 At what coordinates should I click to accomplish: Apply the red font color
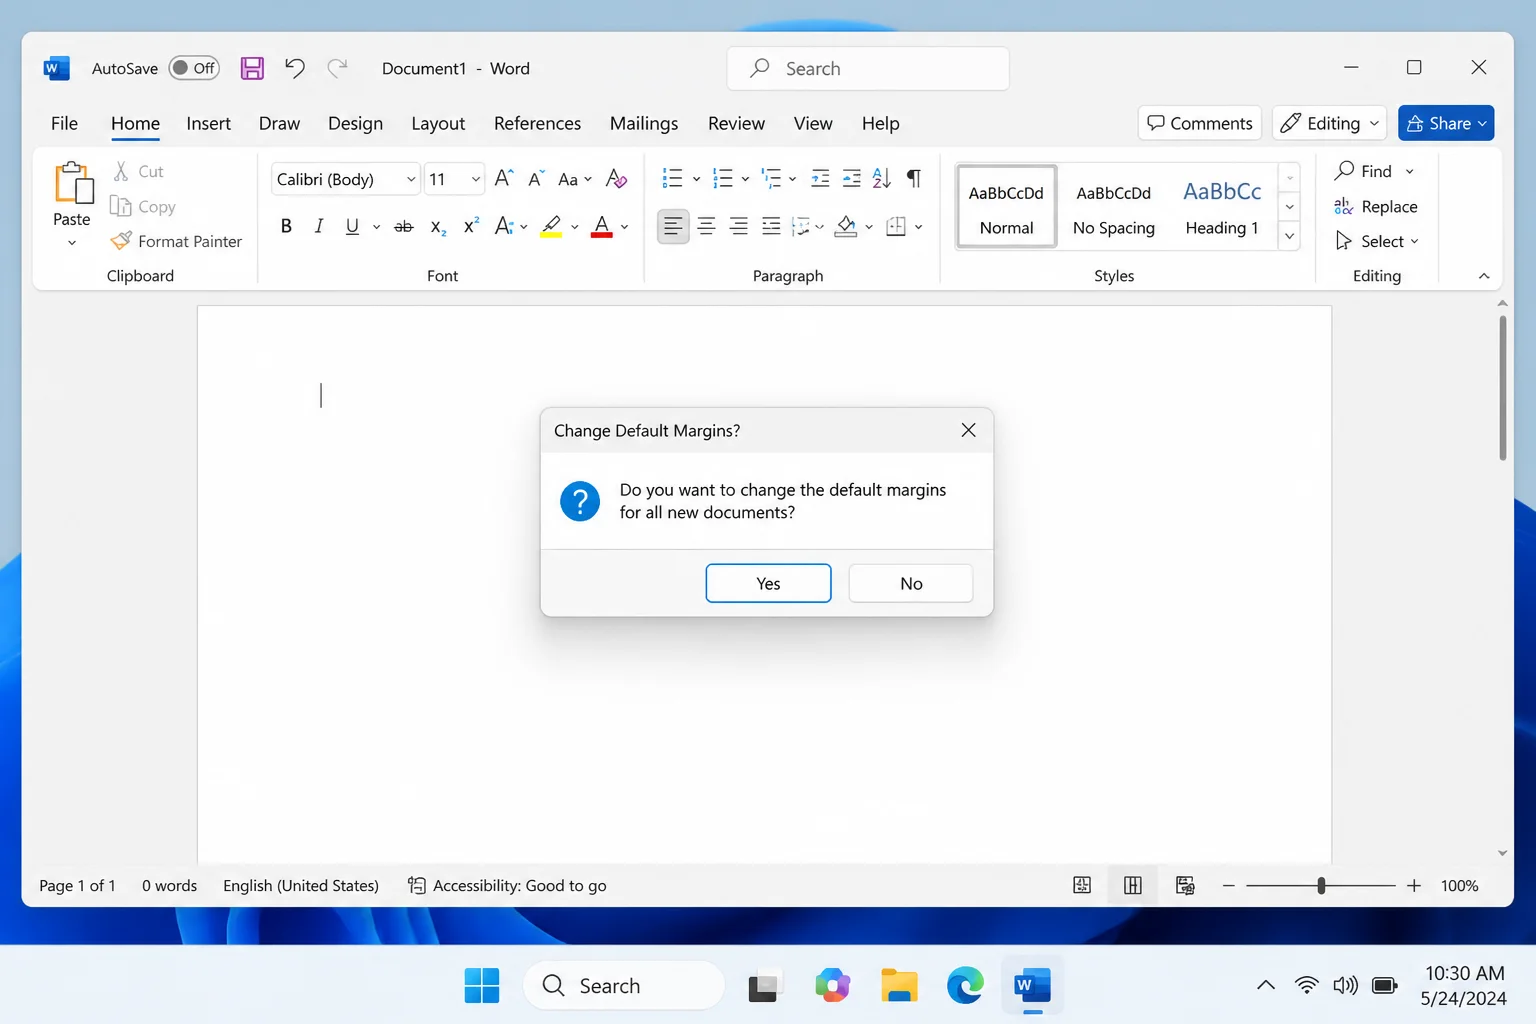(602, 227)
